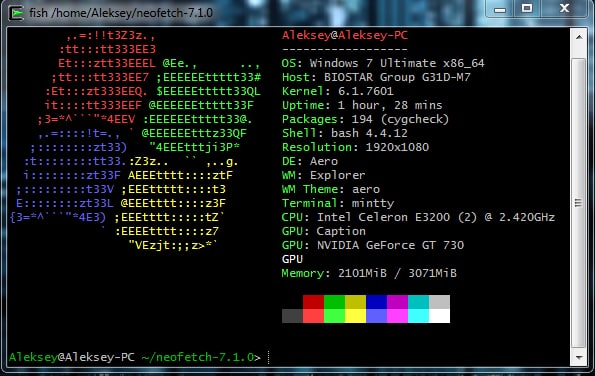The image size is (595, 376).
Task: Click the bright cyan color block
Action: coord(419,316)
